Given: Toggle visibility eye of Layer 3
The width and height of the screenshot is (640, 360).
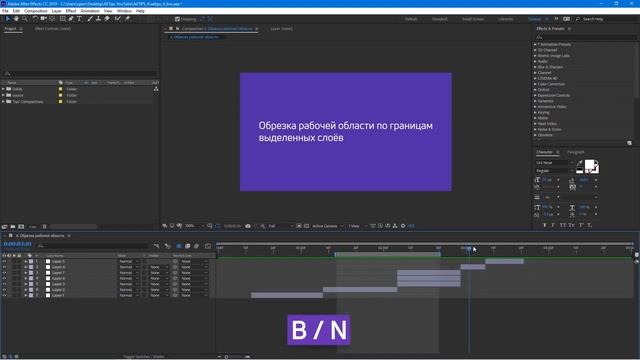Looking at the screenshot, I should coord(4,284).
